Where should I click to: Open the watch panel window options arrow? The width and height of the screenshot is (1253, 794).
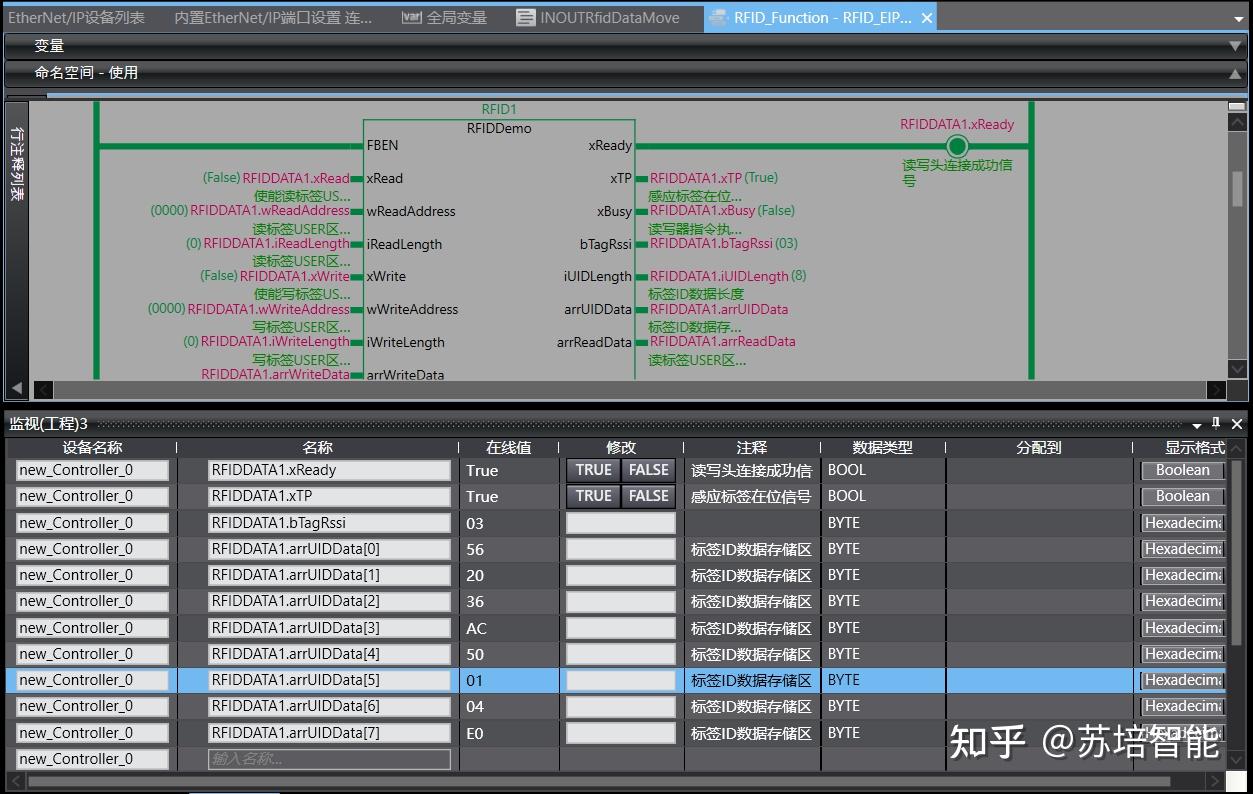pyautogui.click(x=1196, y=424)
